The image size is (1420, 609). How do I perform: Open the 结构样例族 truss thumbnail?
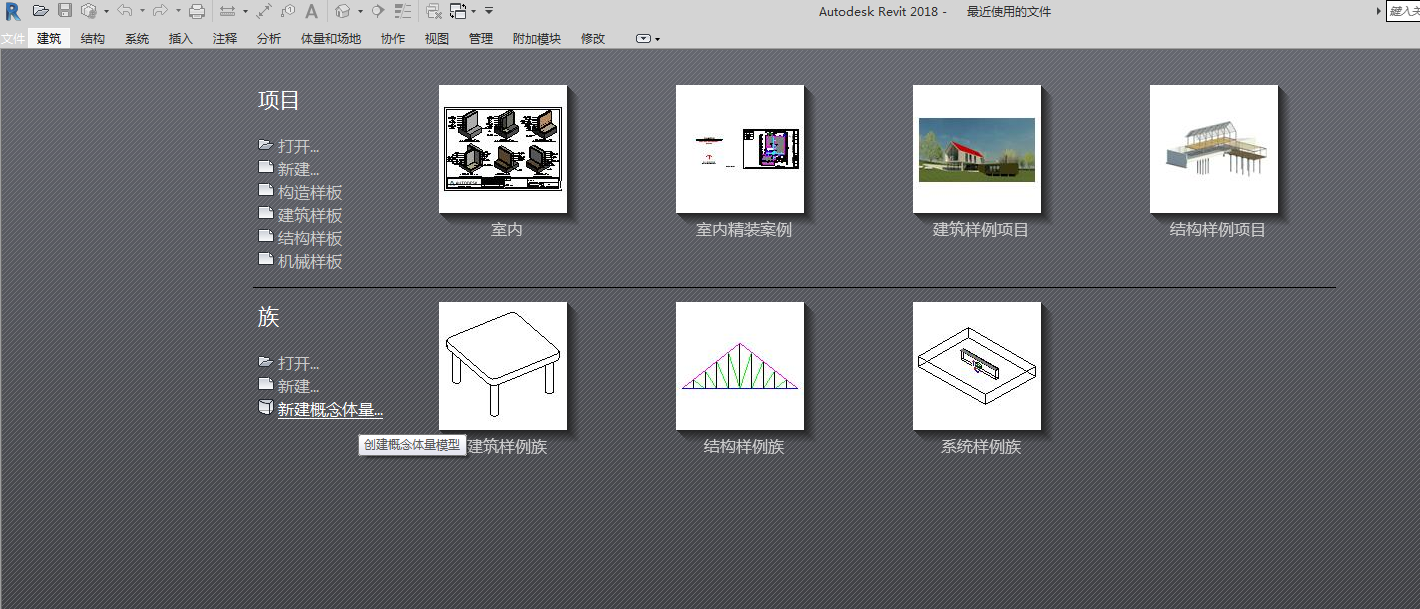coord(740,366)
